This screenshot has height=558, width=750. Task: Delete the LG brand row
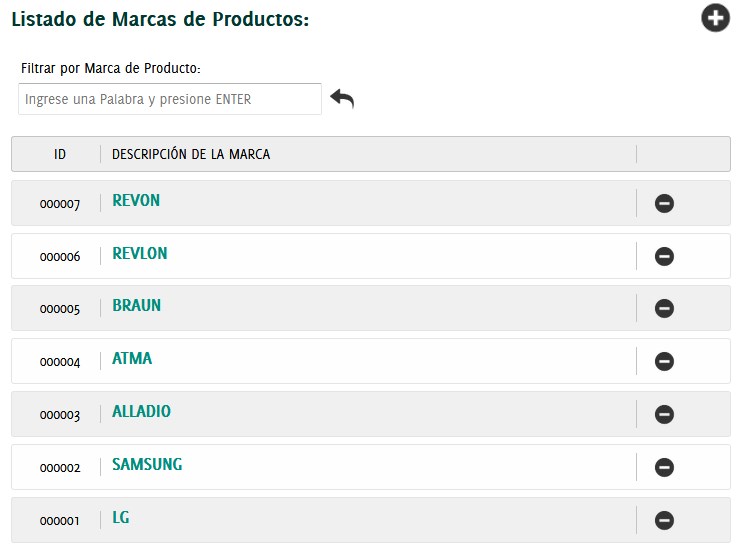664,520
